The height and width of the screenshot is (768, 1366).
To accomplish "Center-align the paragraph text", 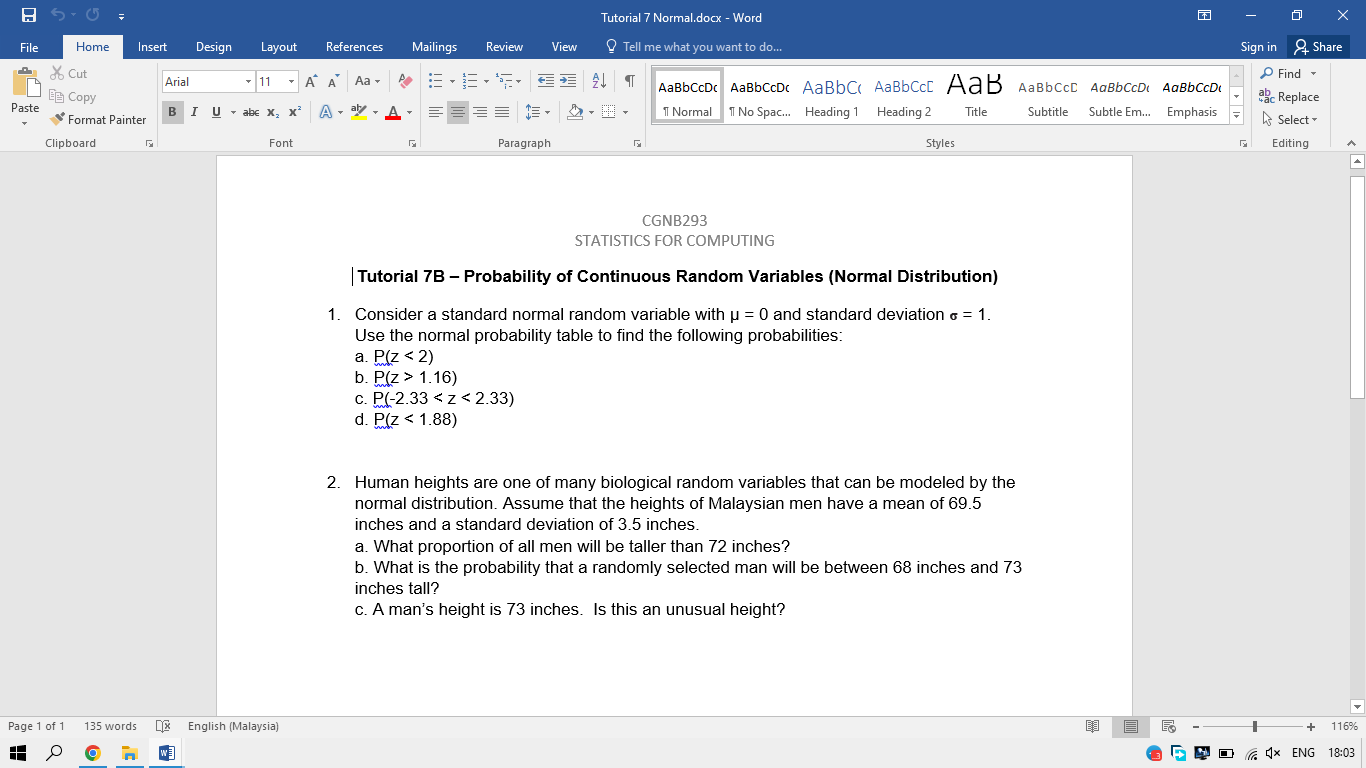I will point(457,112).
